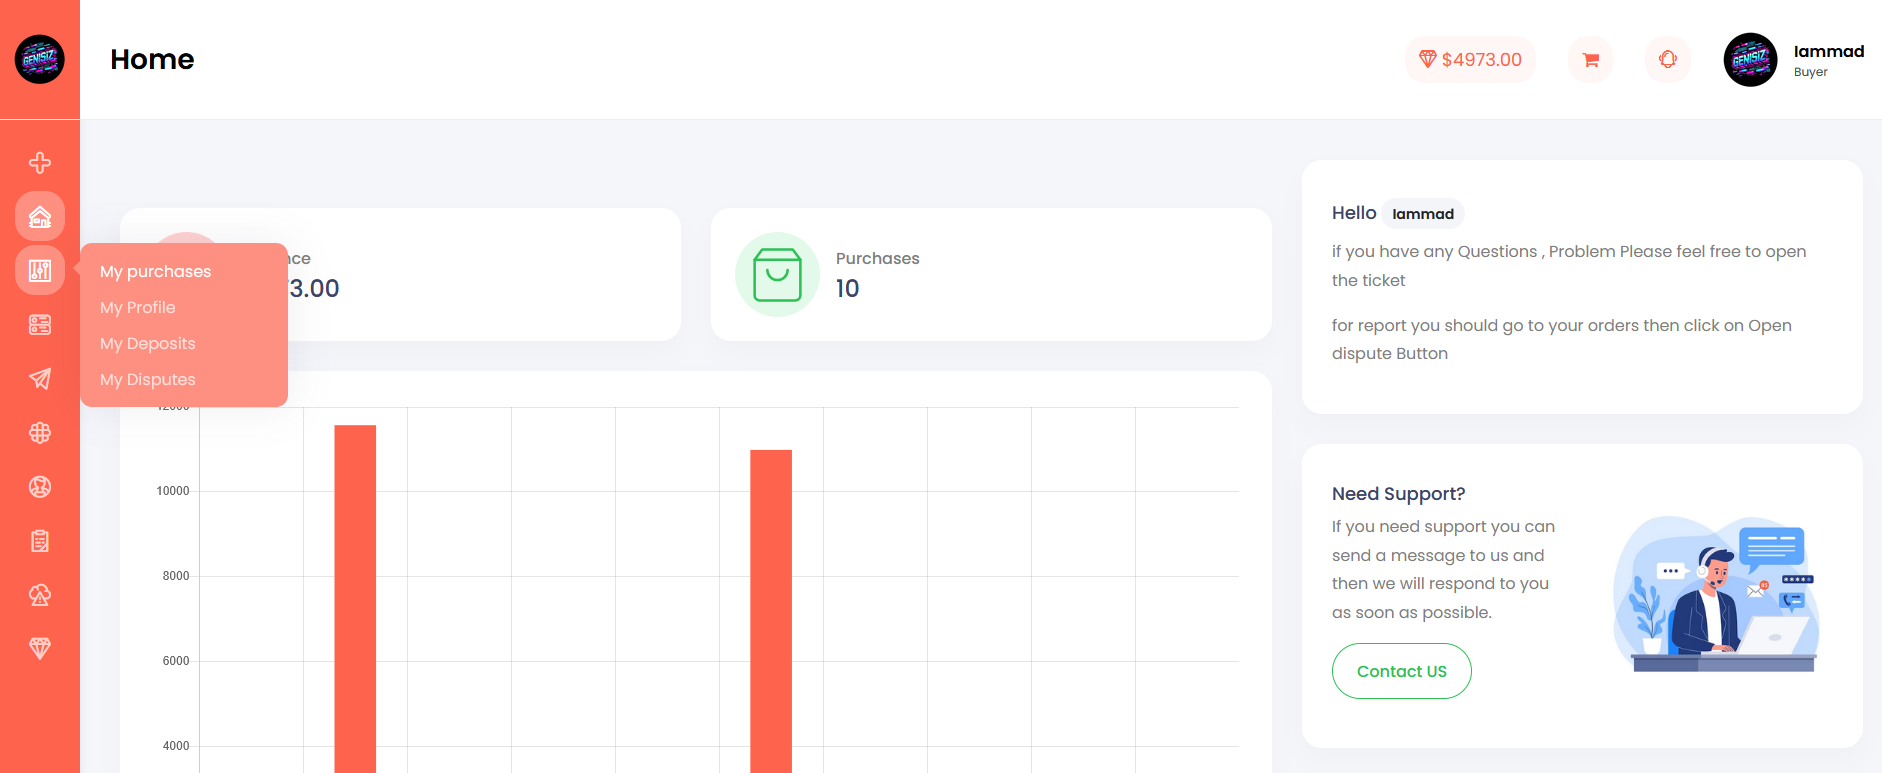The image size is (1882, 773).
Task: Click the 4000 label on chart axis
Action: [176, 746]
